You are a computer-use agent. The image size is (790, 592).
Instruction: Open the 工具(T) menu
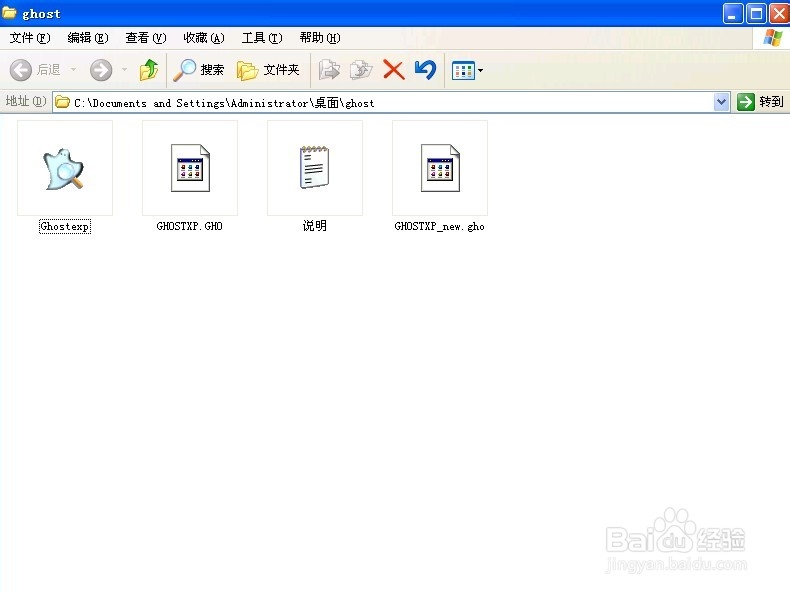(262, 38)
